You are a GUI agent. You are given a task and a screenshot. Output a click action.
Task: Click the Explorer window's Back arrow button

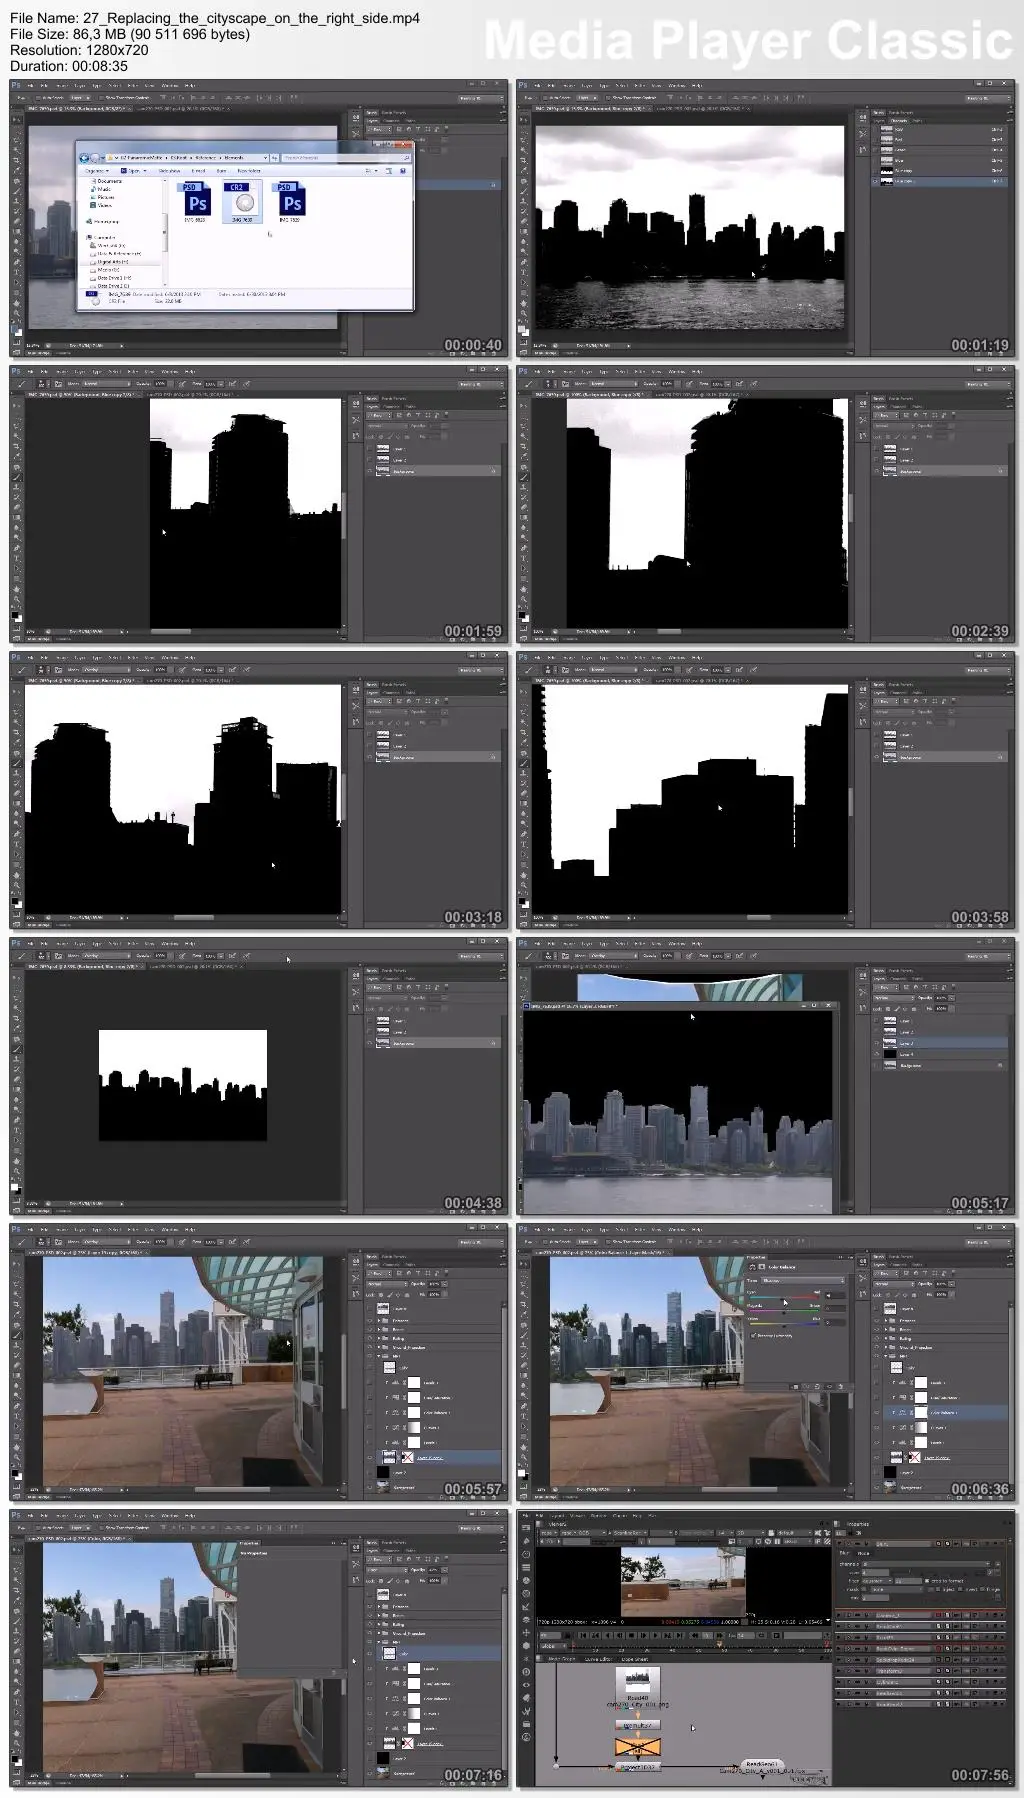(x=84, y=158)
